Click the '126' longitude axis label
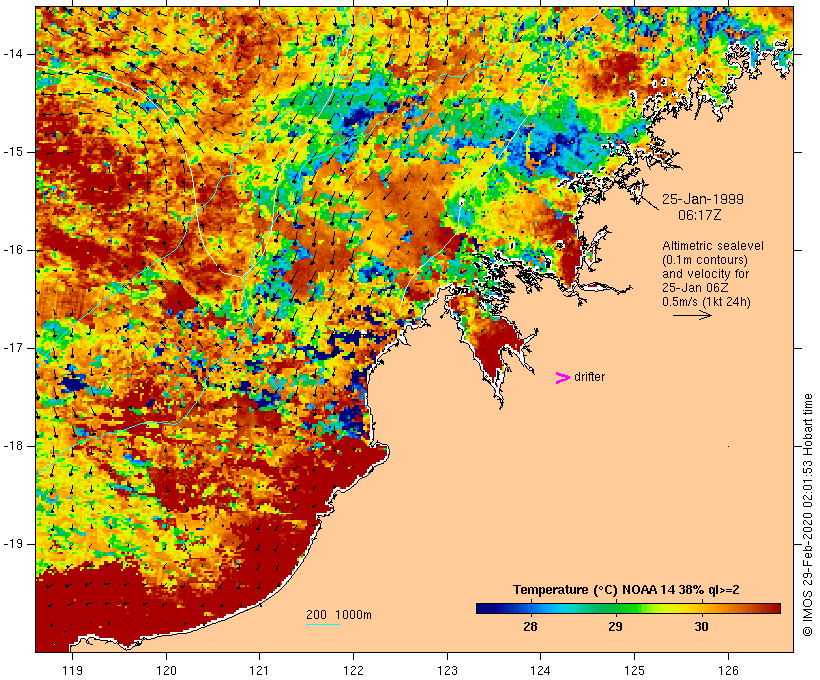Viewport: 820px width, 680px height. click(728, 670)
